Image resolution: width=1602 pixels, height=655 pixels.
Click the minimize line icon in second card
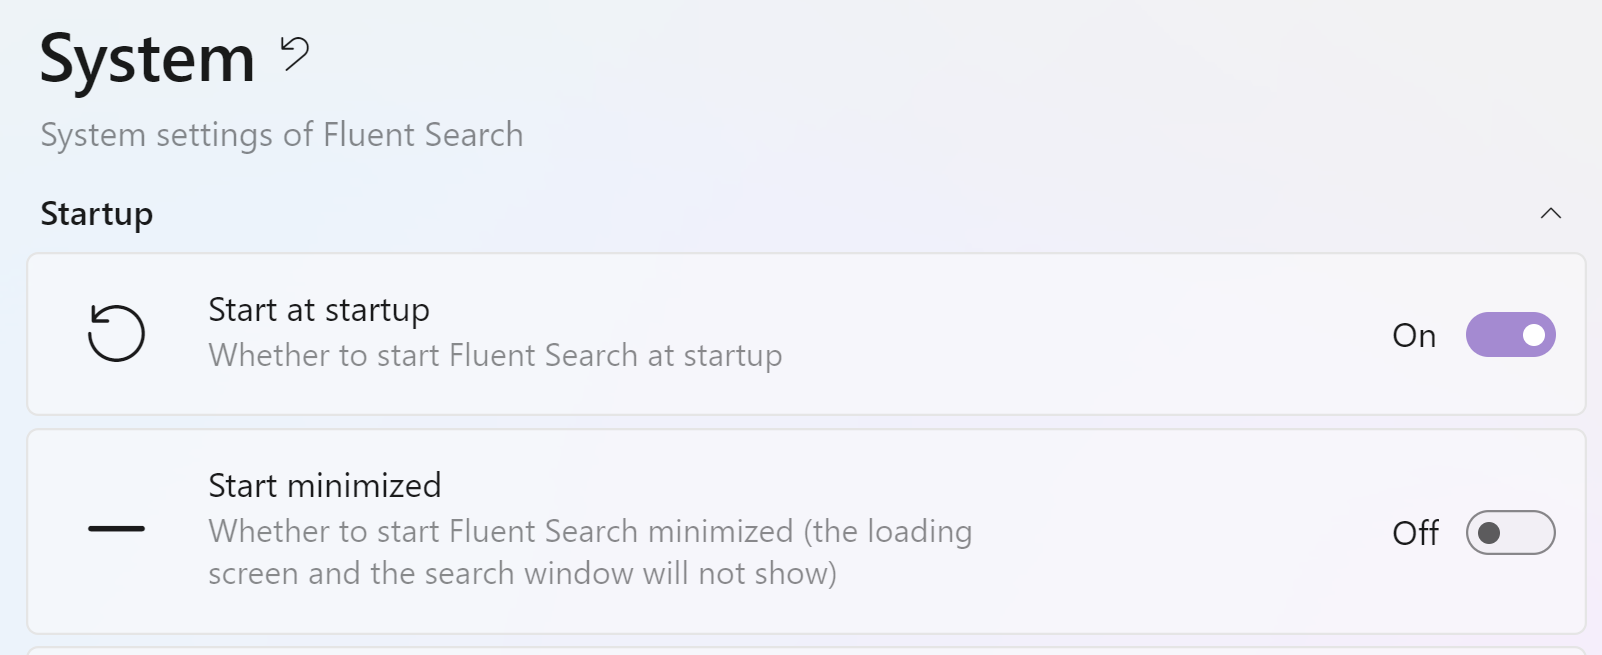tap(117, 530)
